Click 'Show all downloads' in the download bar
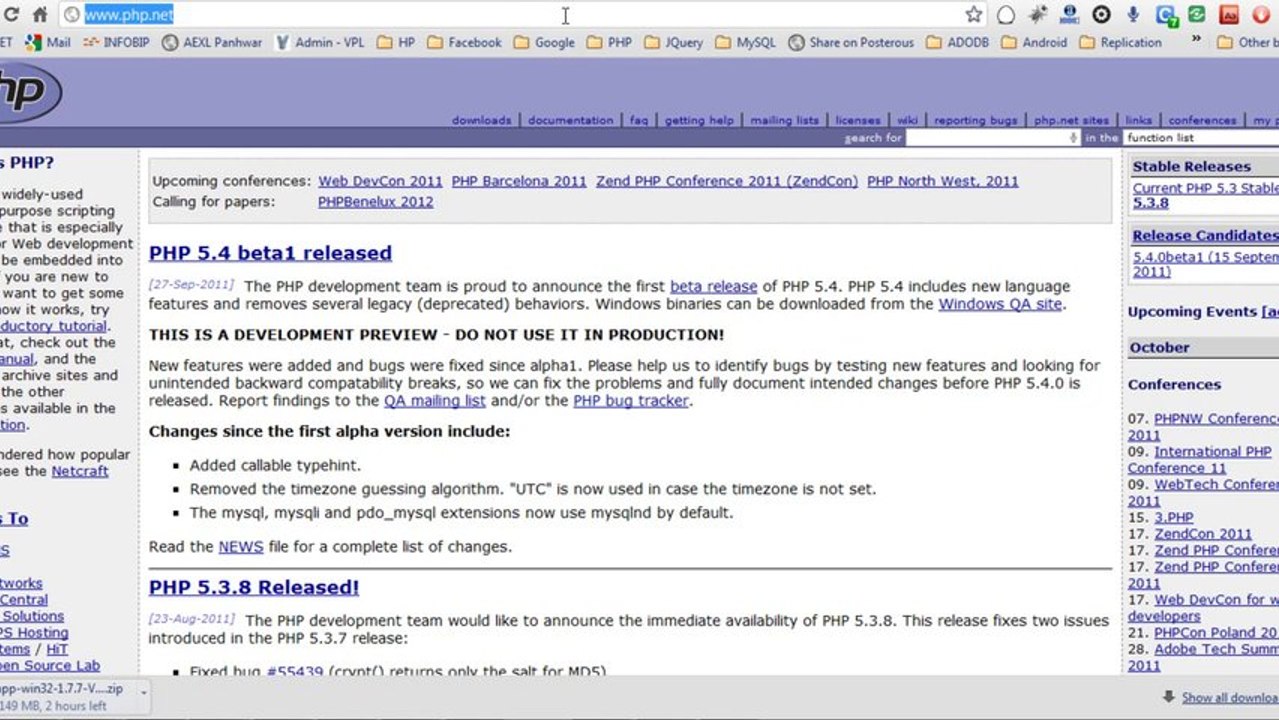This screenshot has width=1279, height=720. click(x=1230, y=698)
